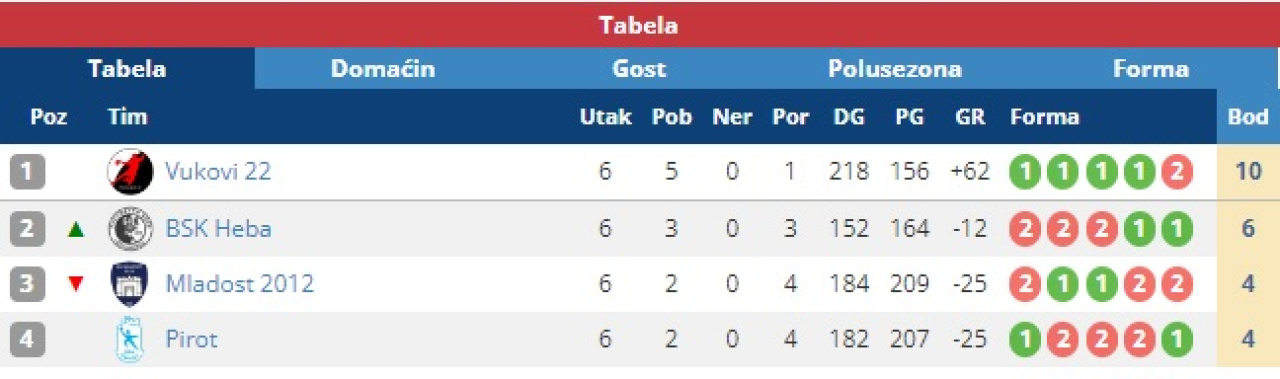Click the red down arrow beside Mladost 2012
Screen dimensions: 1280x379
(76, 285)
